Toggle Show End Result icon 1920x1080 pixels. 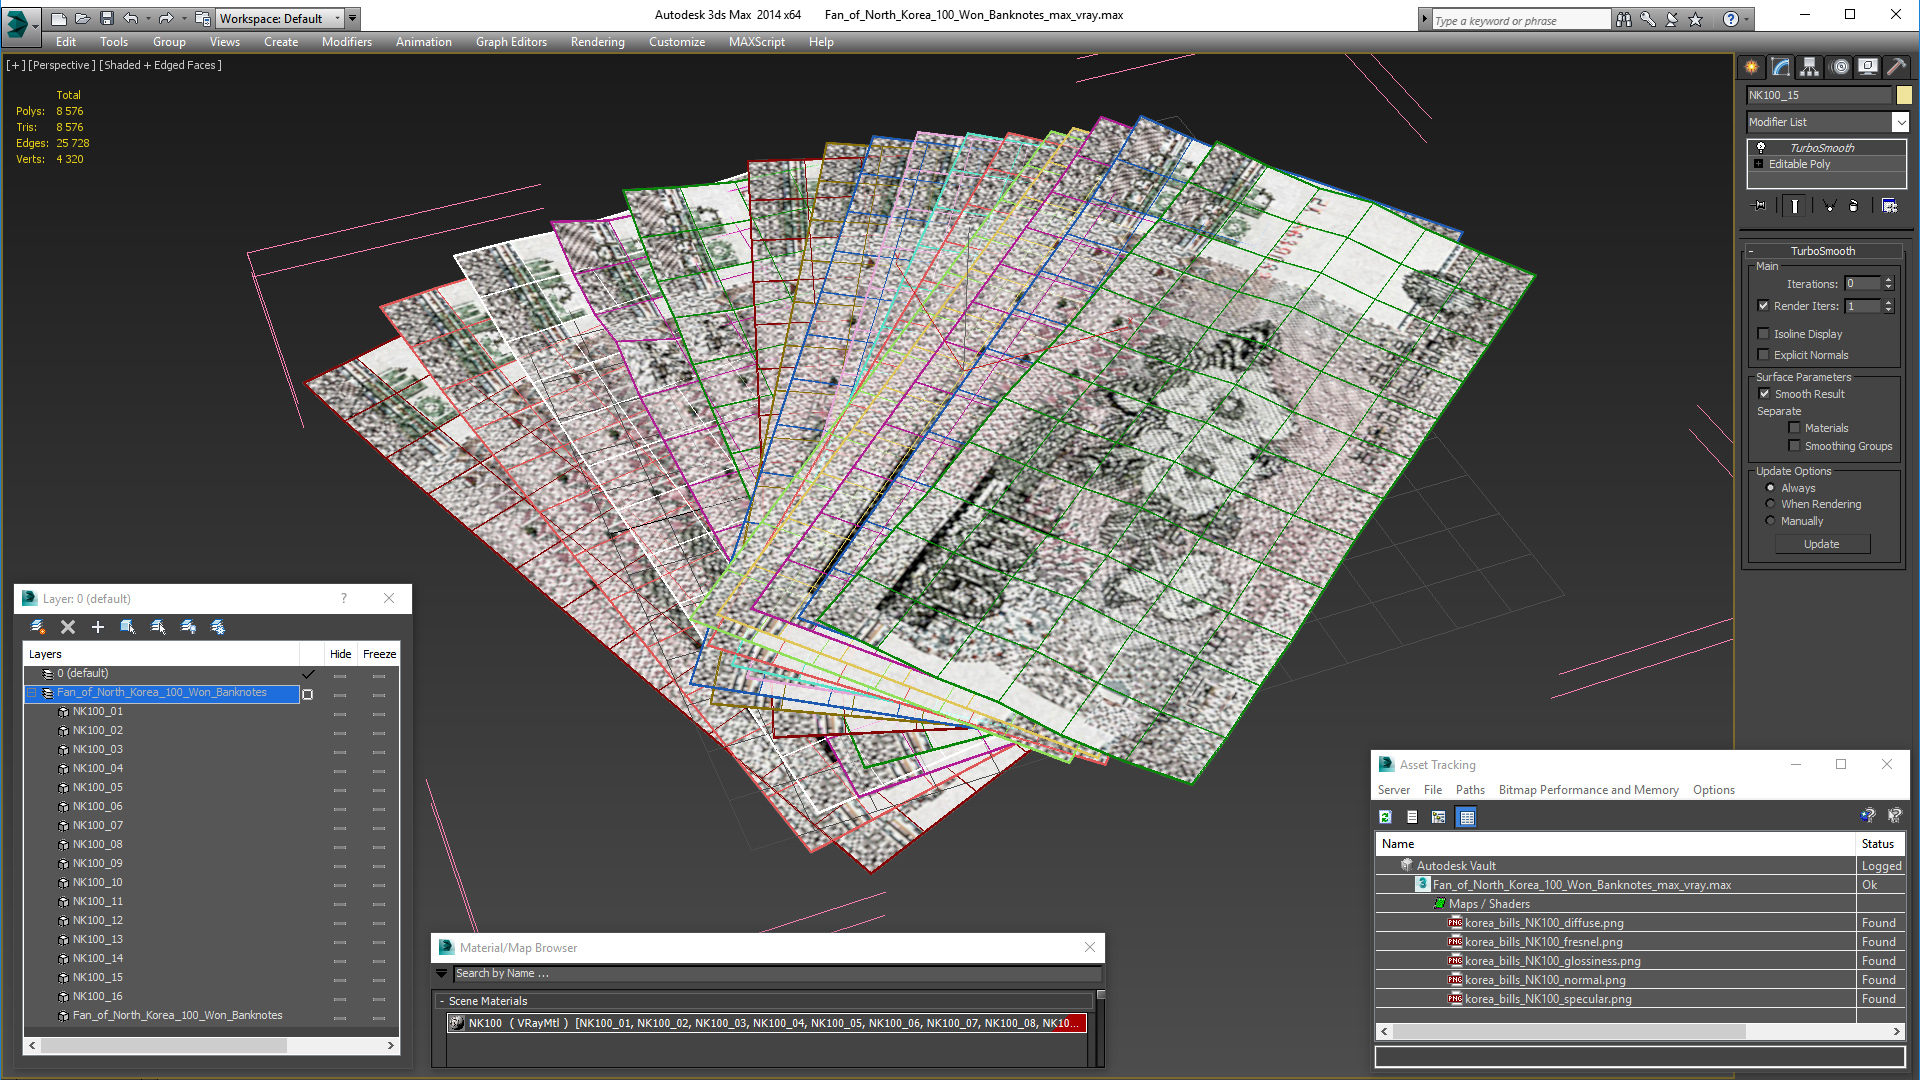coord(1795,205)
